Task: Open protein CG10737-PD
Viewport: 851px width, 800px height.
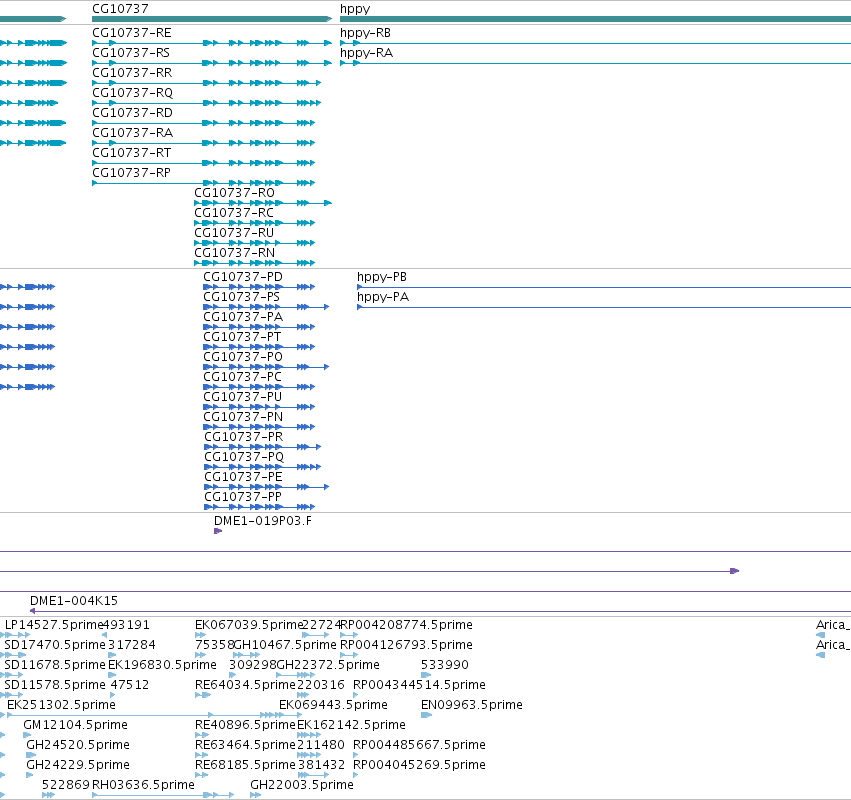Action: tap(243, 277)
